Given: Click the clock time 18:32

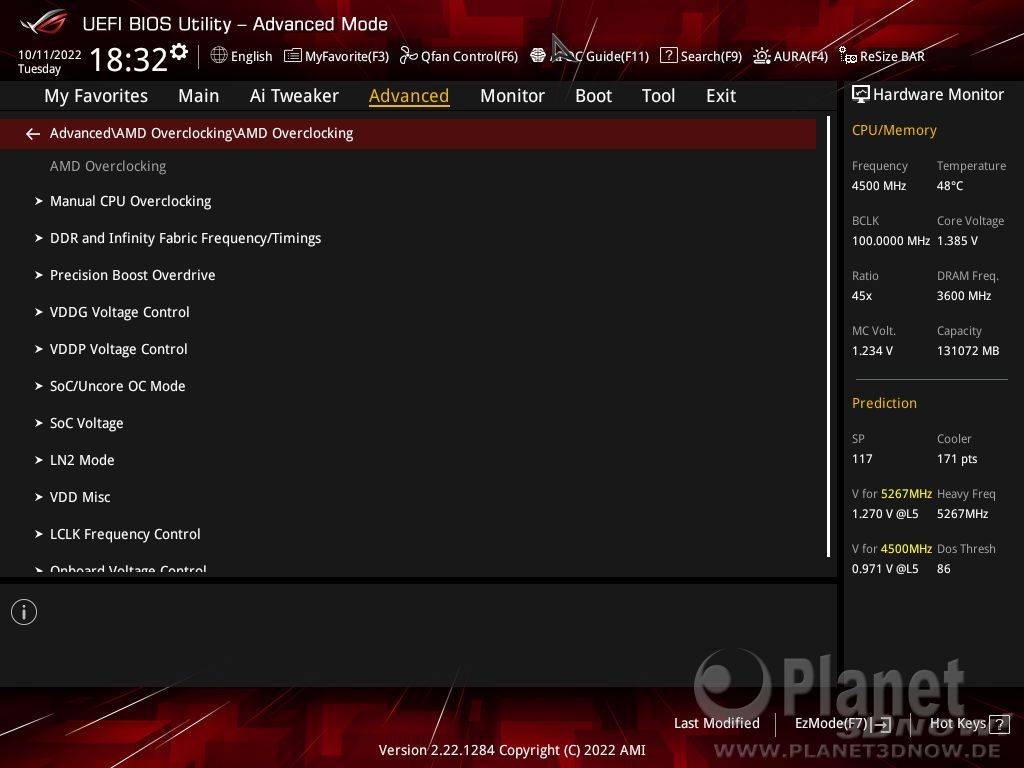Looking at the screenshot, I should click(129, 59).
